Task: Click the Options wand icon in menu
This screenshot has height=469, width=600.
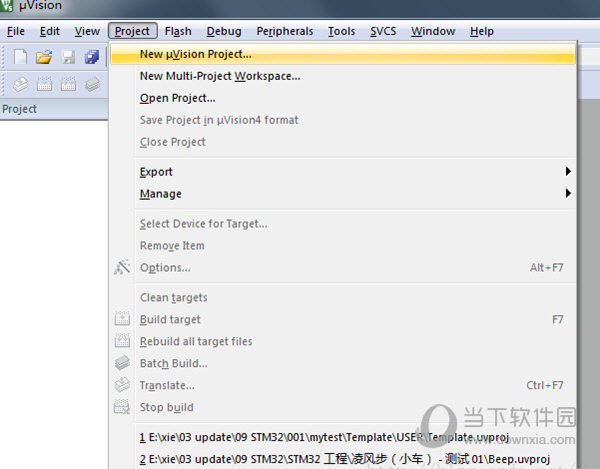Action: (122, 267)
